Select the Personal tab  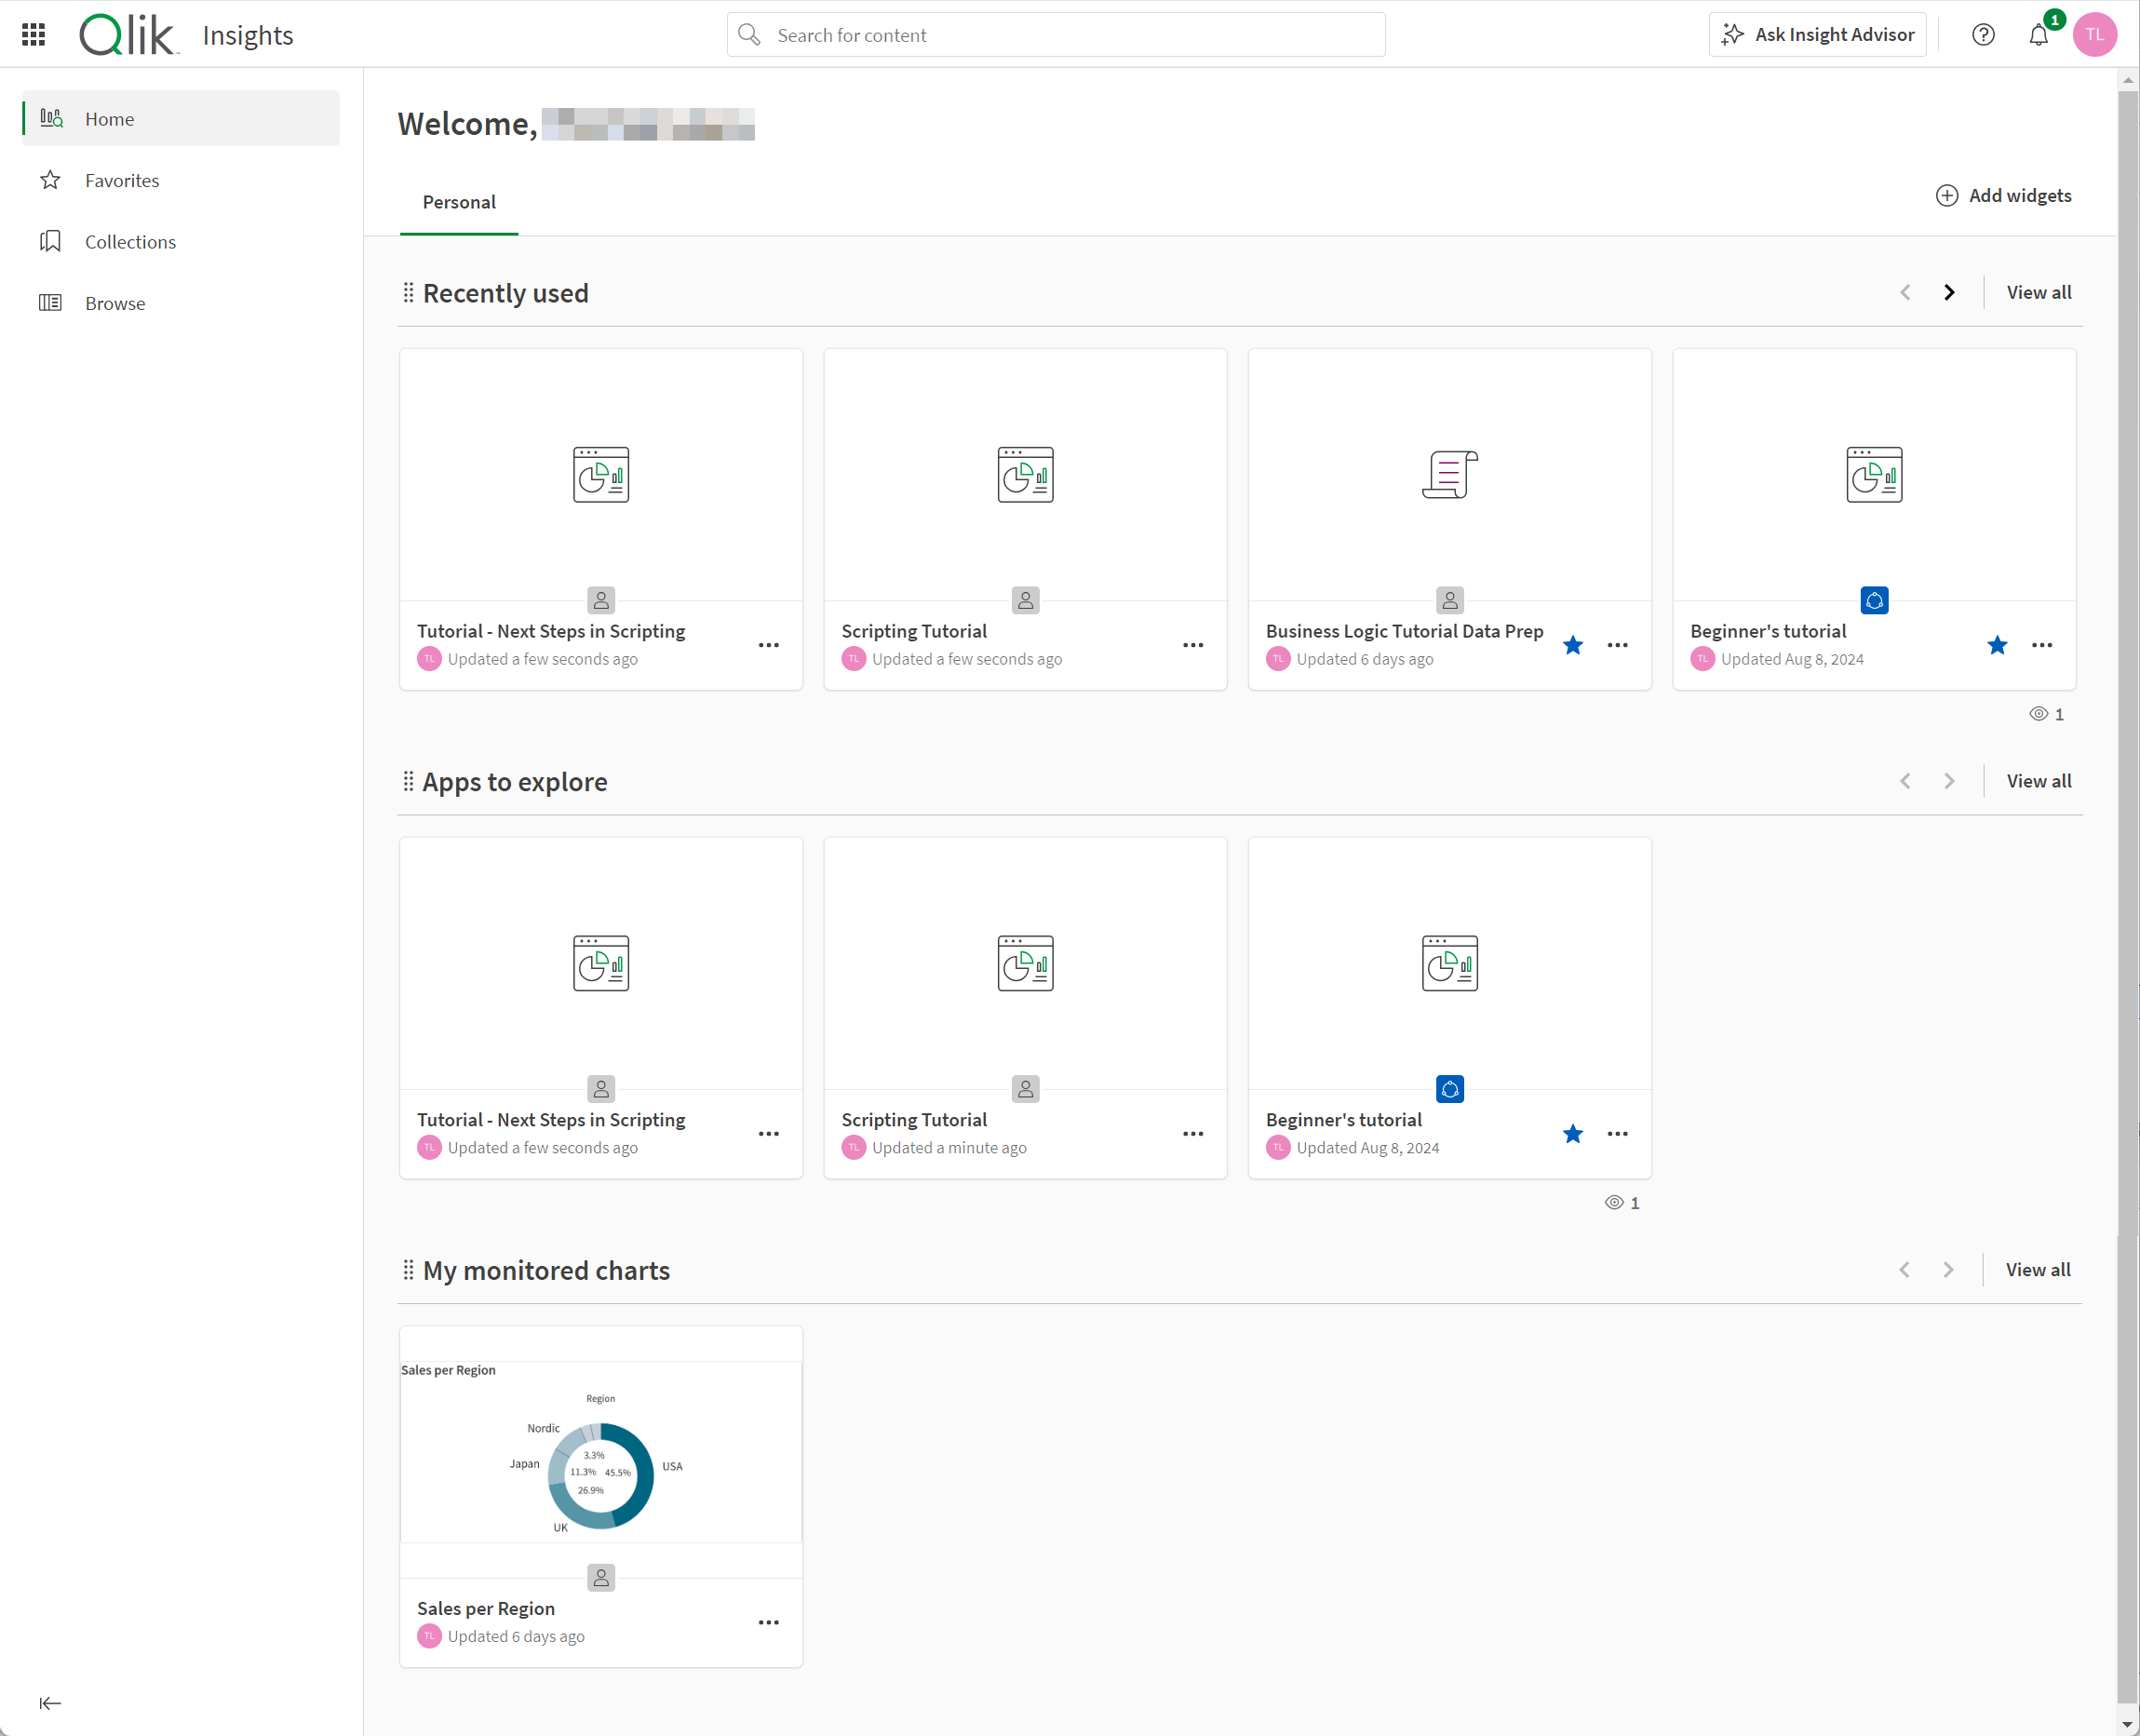[x=459, y=200]
